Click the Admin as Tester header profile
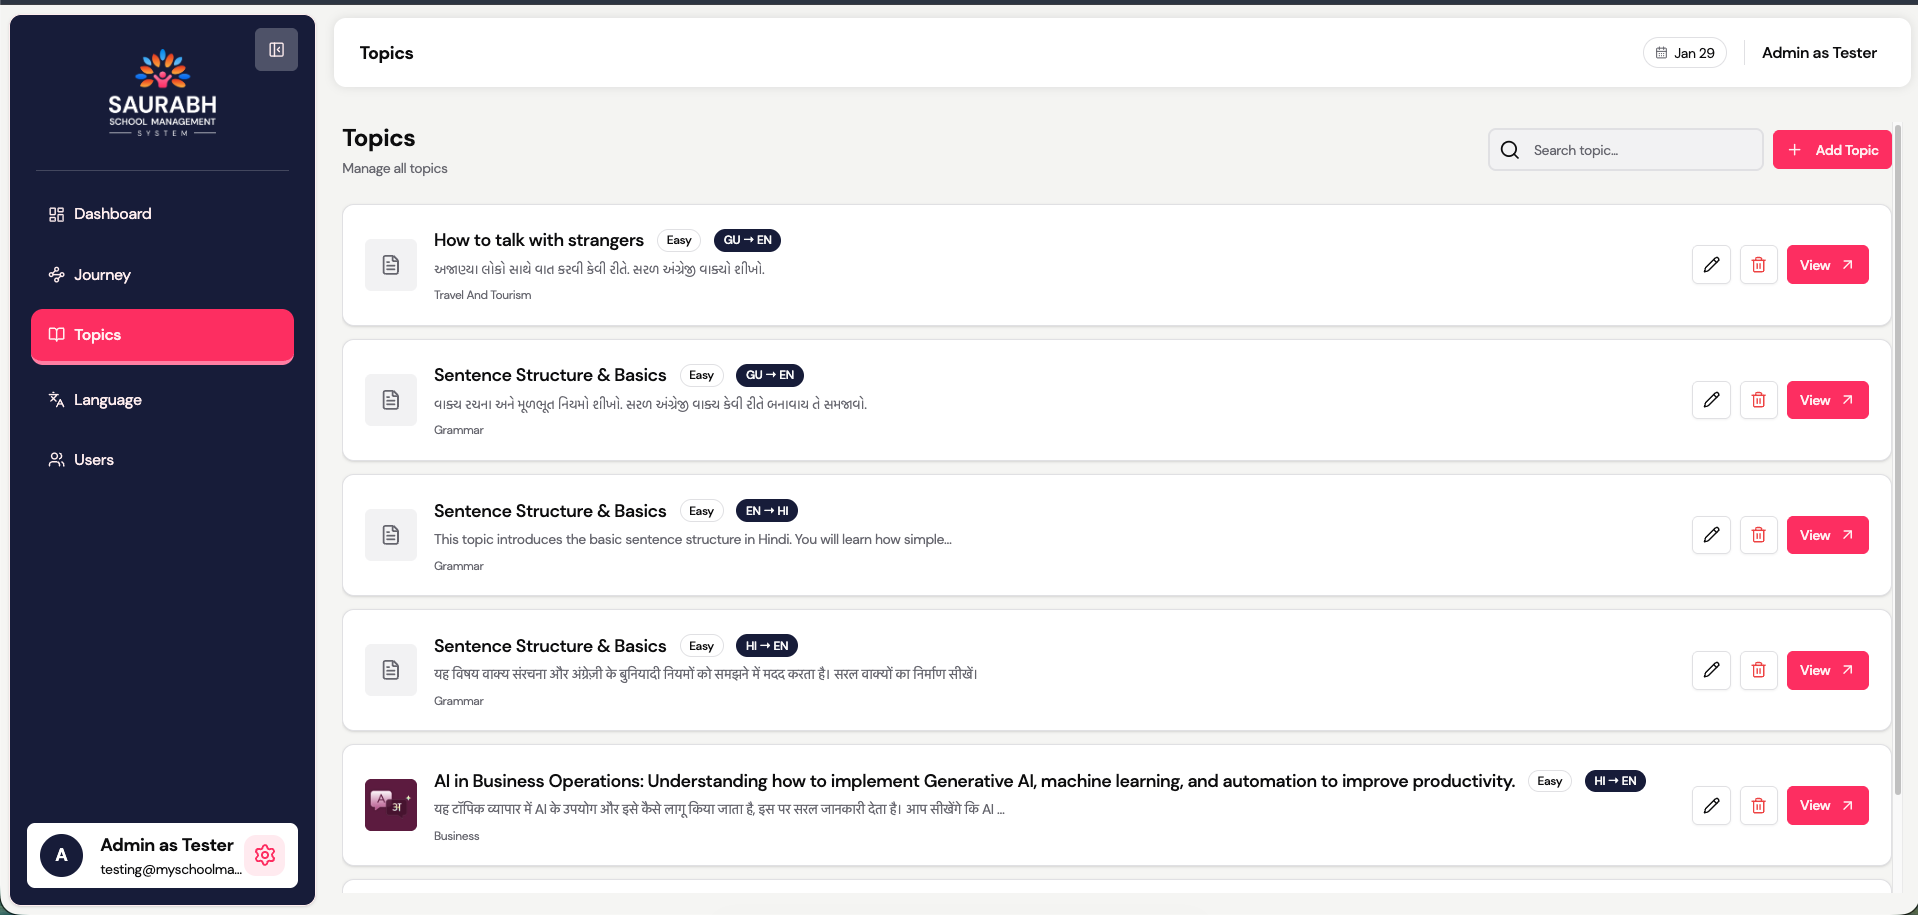Image resolution: width=1918 pixels, height=915 pixels. [x=1819, y=53]
